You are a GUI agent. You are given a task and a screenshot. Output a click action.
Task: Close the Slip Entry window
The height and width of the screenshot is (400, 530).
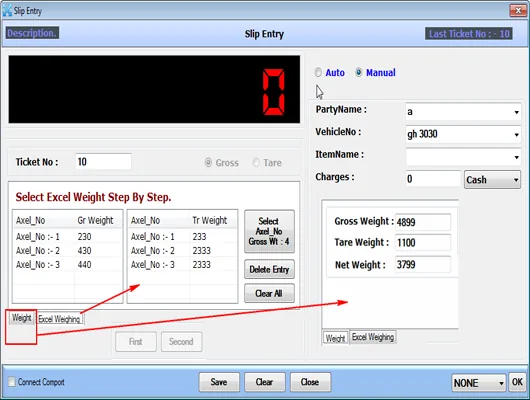(x=517, y=10)
